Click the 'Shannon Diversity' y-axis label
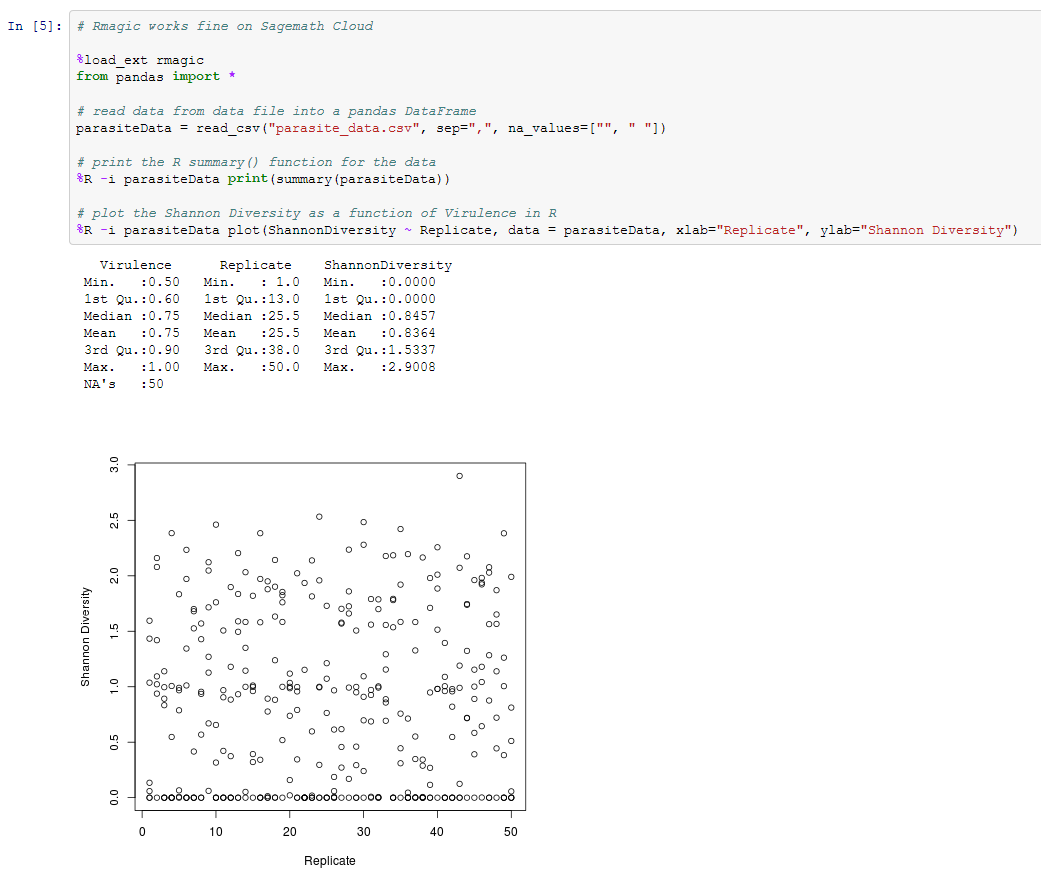The image size is (1041, 880). (x=86, y=636)
